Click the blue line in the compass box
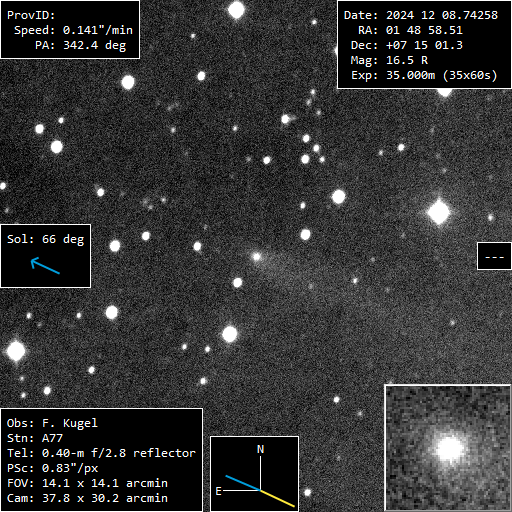This screenshot has width=512, height=512. click(243, 483)
